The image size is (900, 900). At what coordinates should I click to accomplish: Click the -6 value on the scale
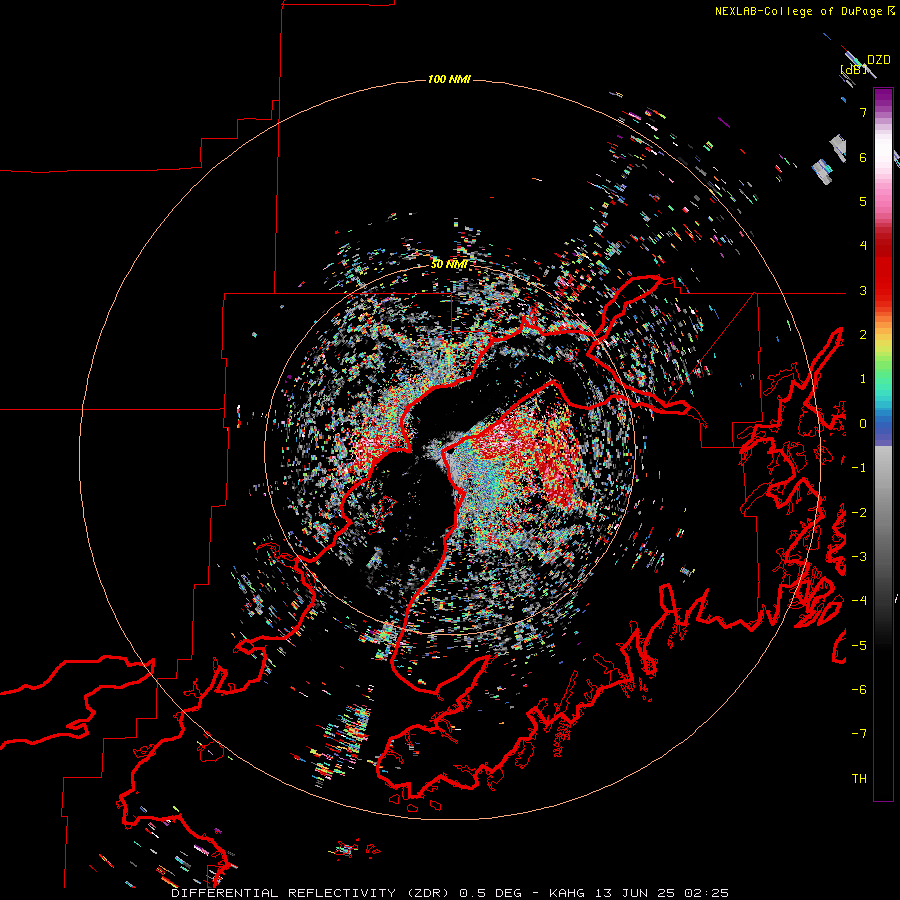pyautogui.click(x=859, y=690)
